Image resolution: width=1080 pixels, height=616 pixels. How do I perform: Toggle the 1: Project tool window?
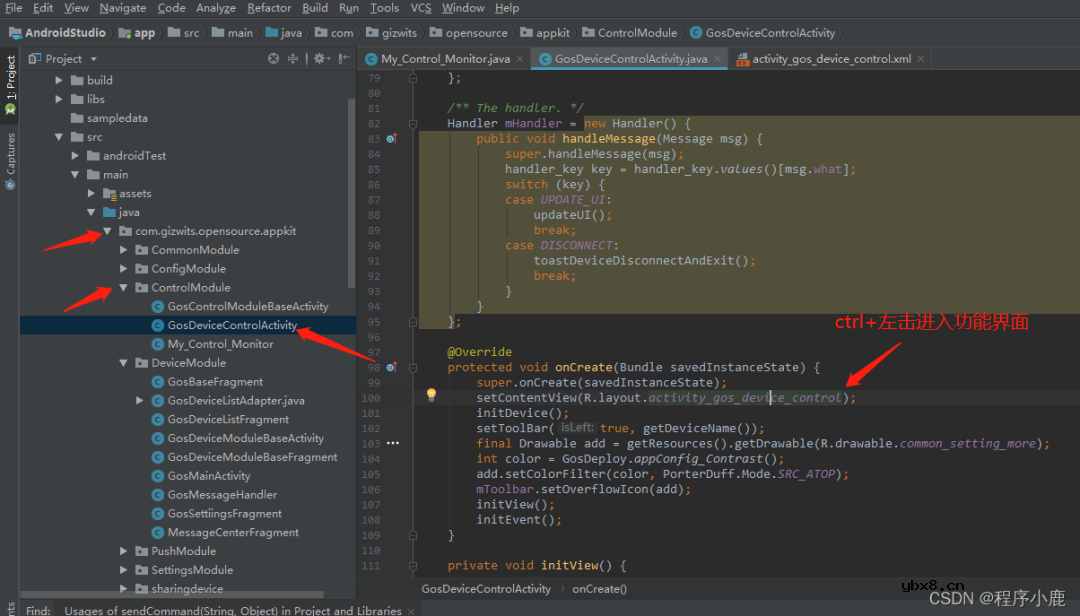(10, 84)
